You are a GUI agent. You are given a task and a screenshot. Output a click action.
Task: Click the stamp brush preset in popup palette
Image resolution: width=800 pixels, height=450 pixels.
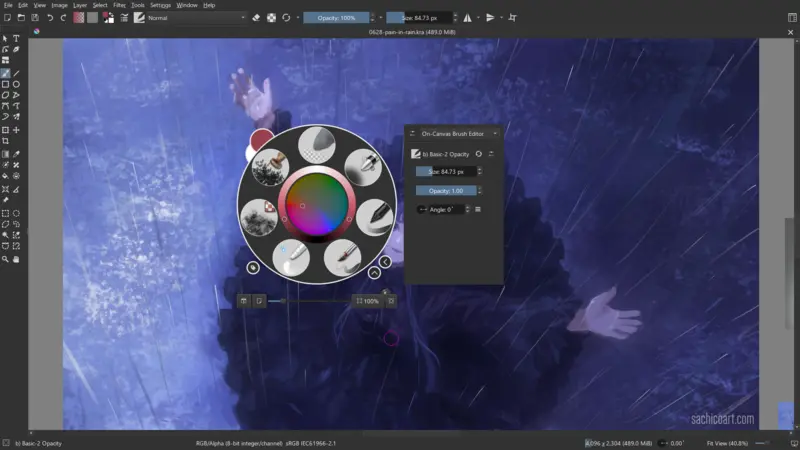coord(270,167)
